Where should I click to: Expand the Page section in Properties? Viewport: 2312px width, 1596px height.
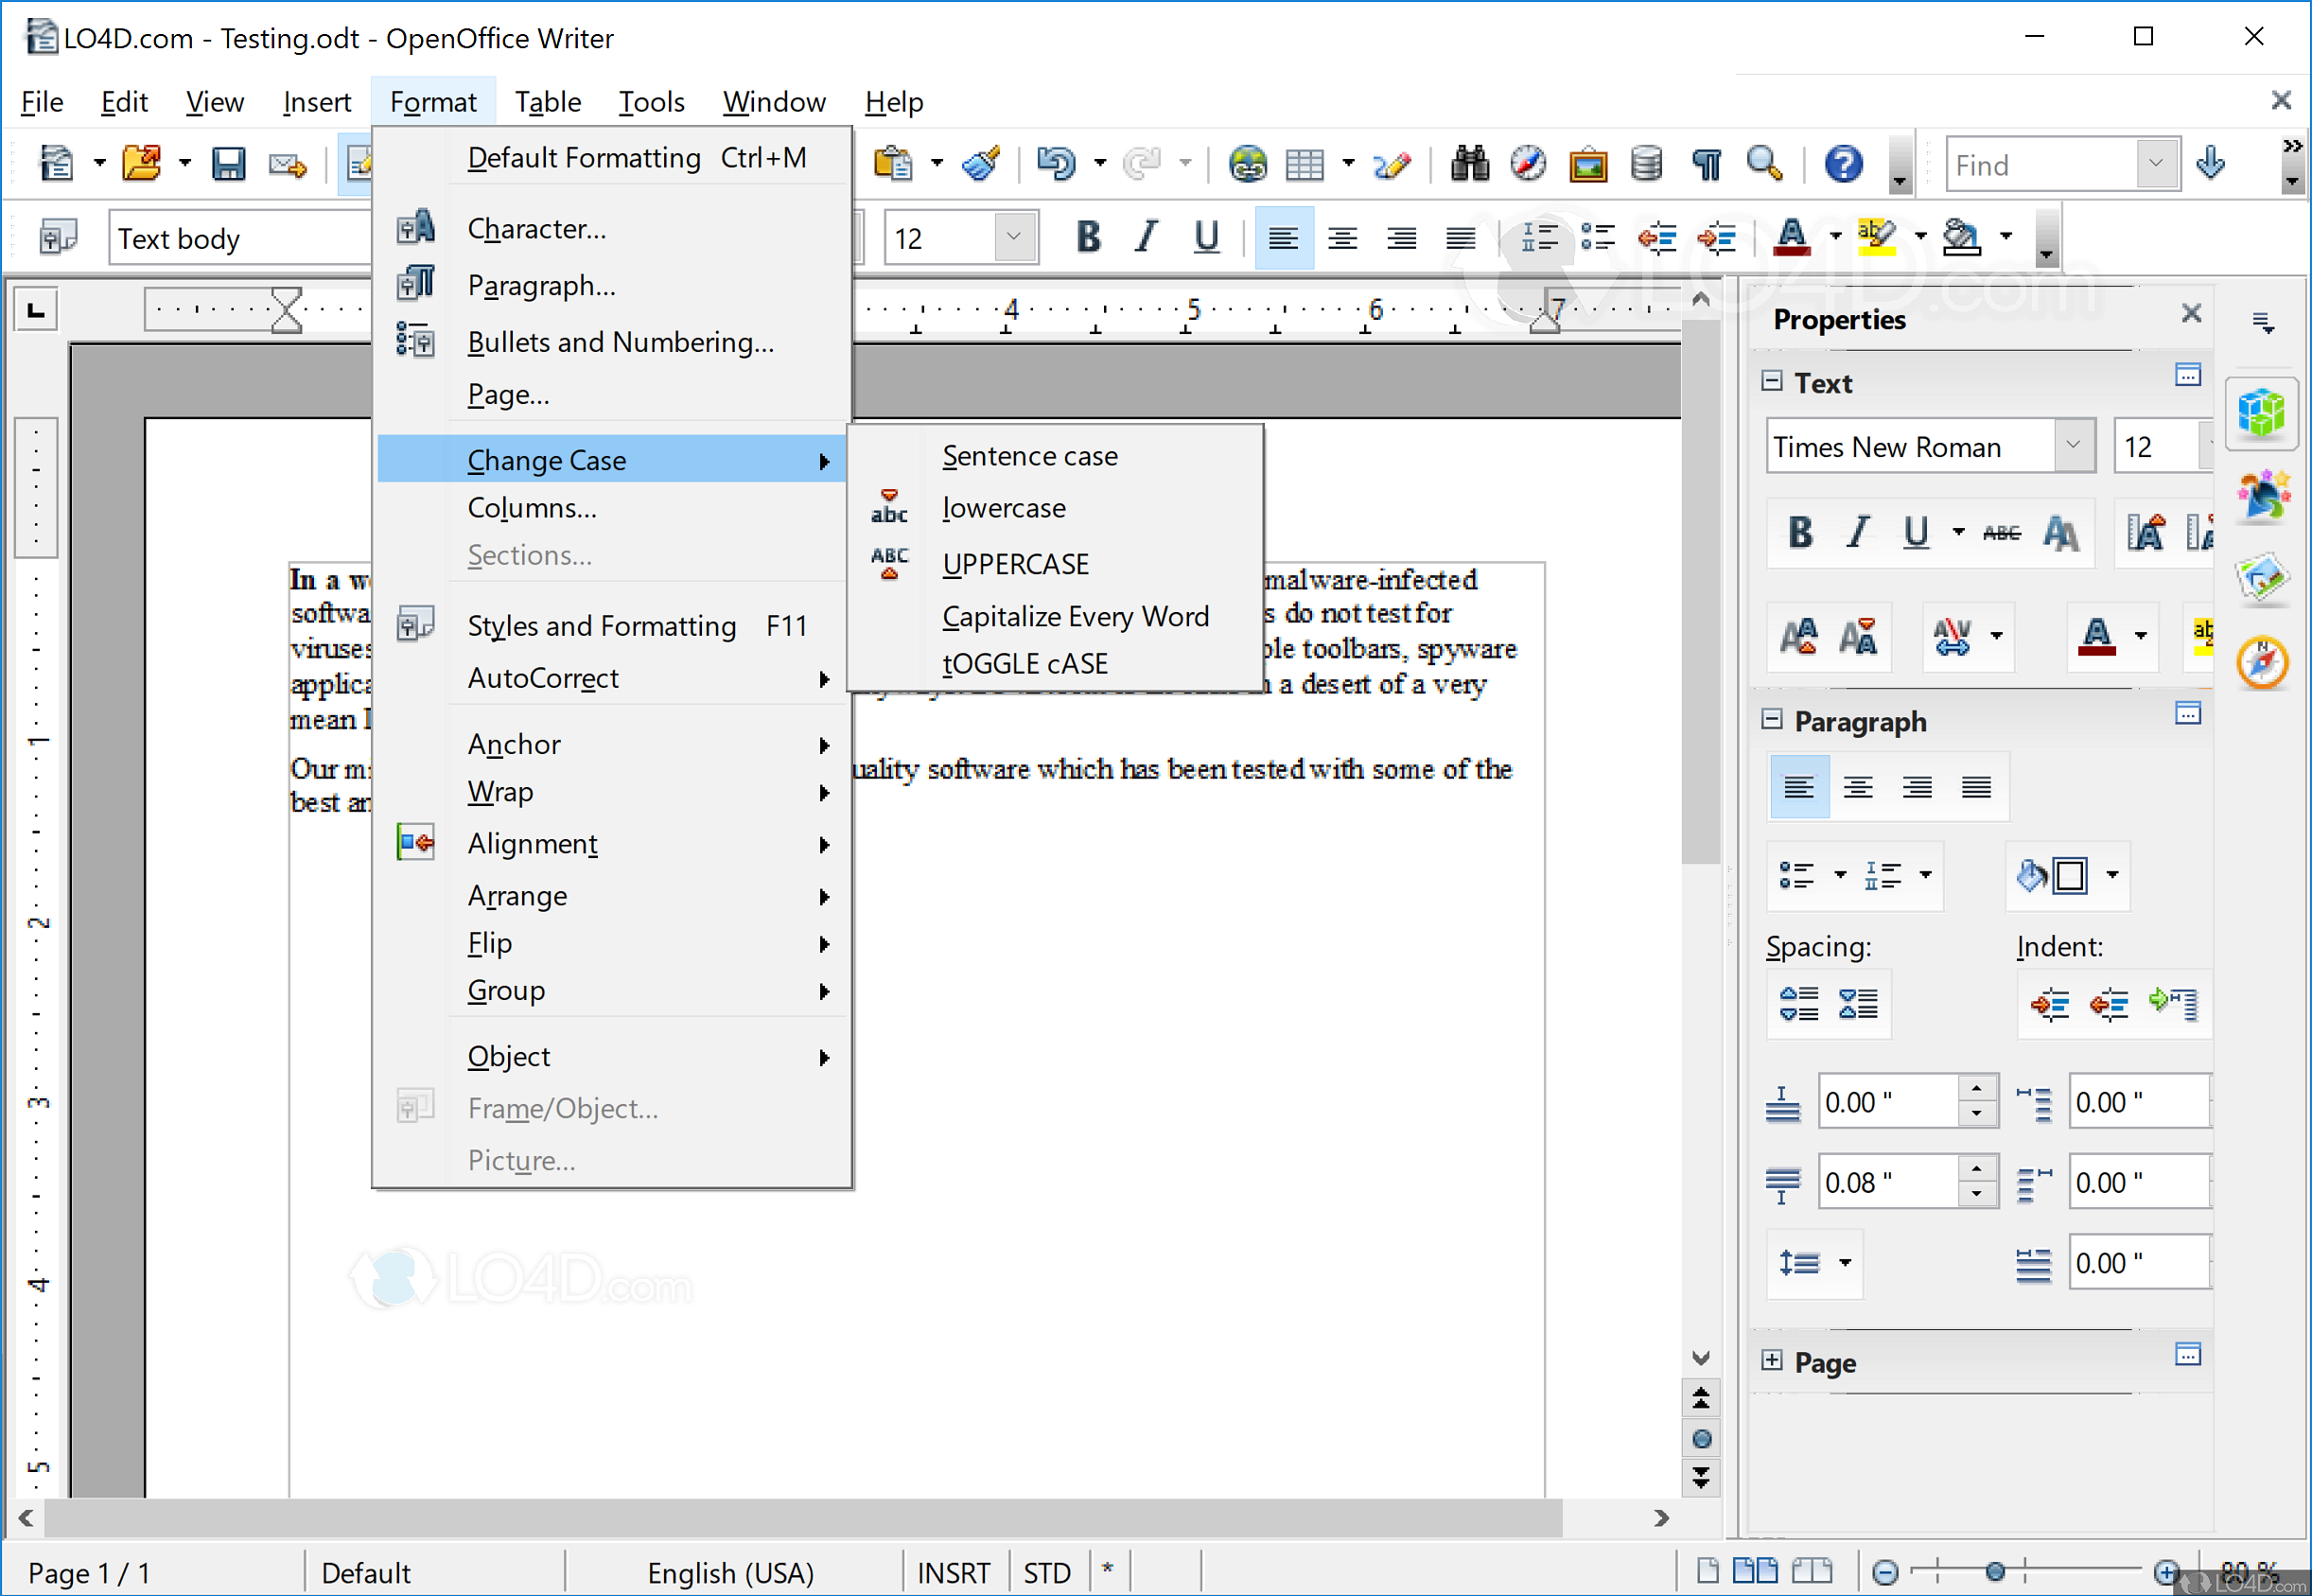(1773, 1361)
